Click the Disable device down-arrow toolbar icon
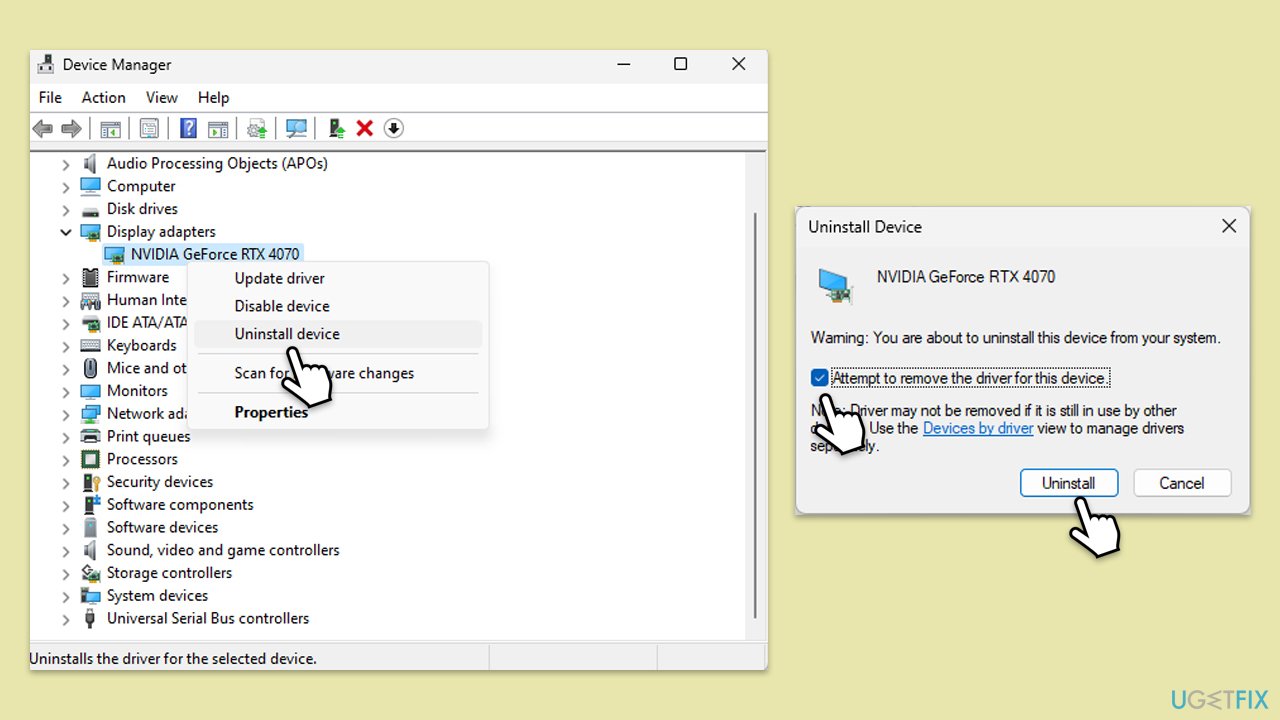1280x720 pixels. point(394,128)
